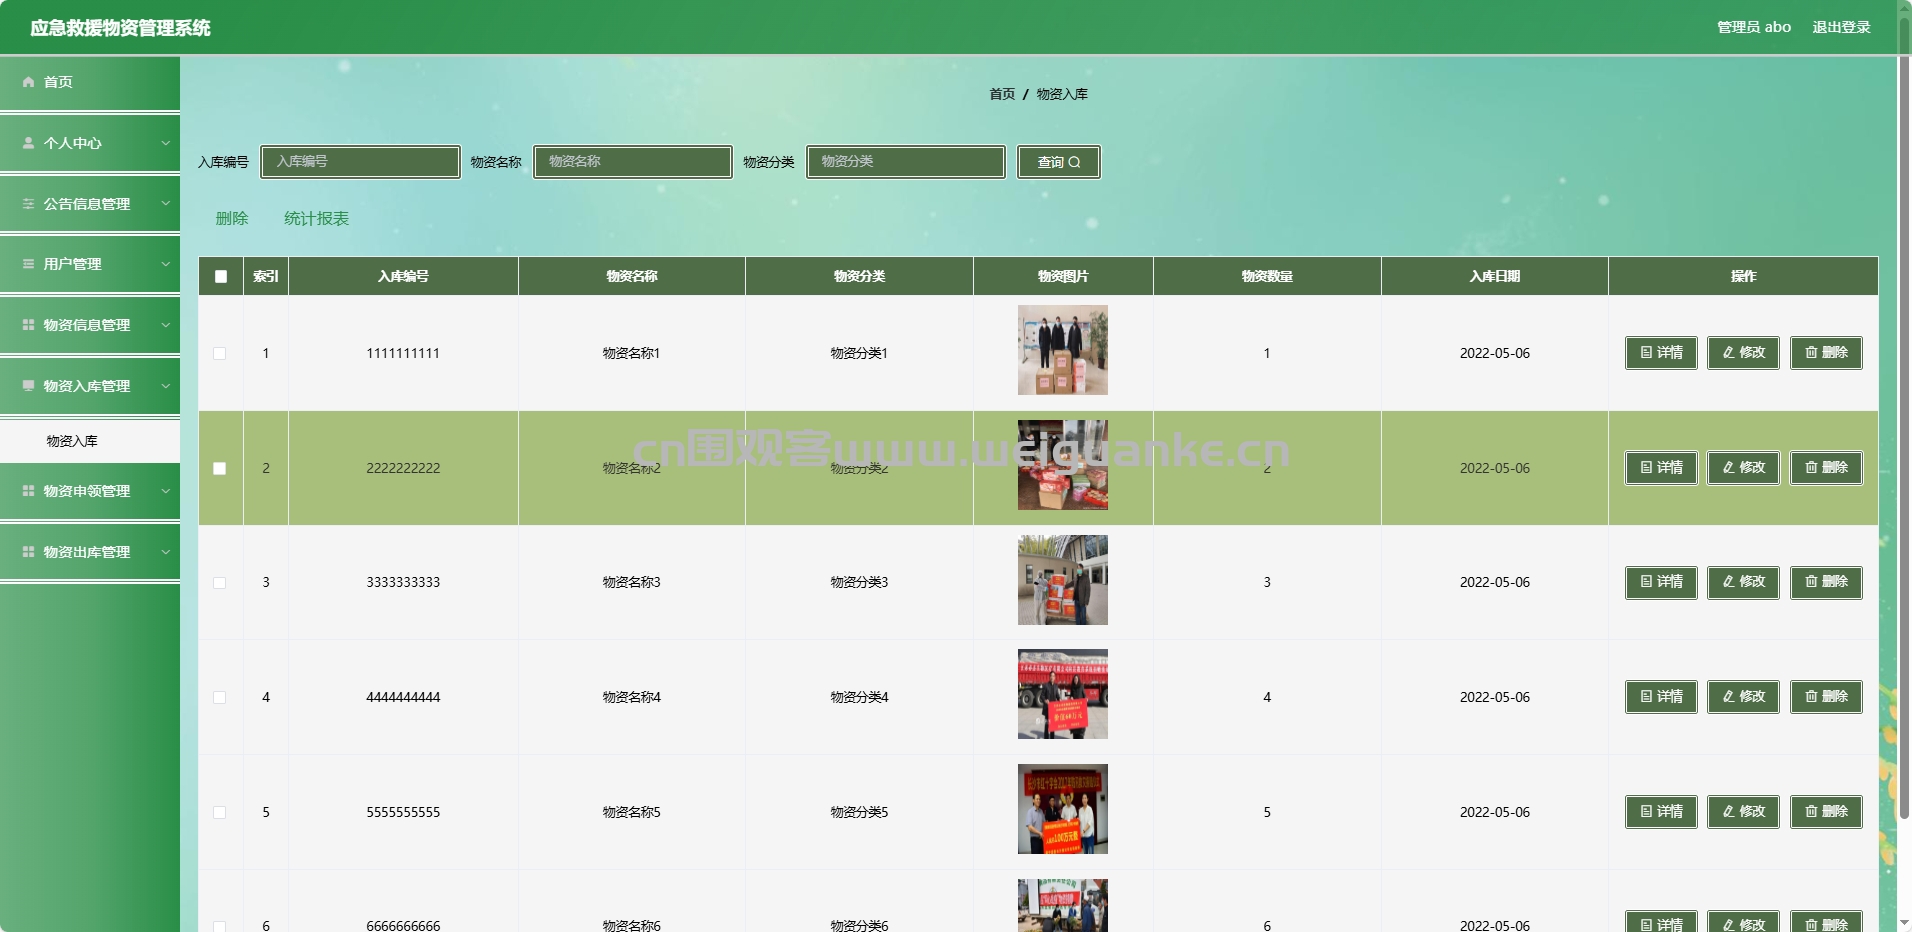
Task: View 详情 for row 2222222222
Action: pyautogui.click(x=1661, y=468)
